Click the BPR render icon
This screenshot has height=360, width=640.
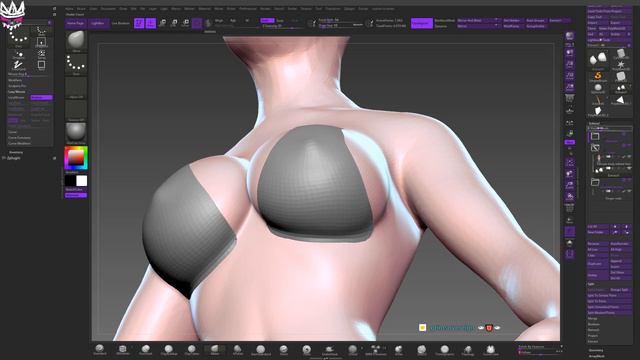(570, 36)
